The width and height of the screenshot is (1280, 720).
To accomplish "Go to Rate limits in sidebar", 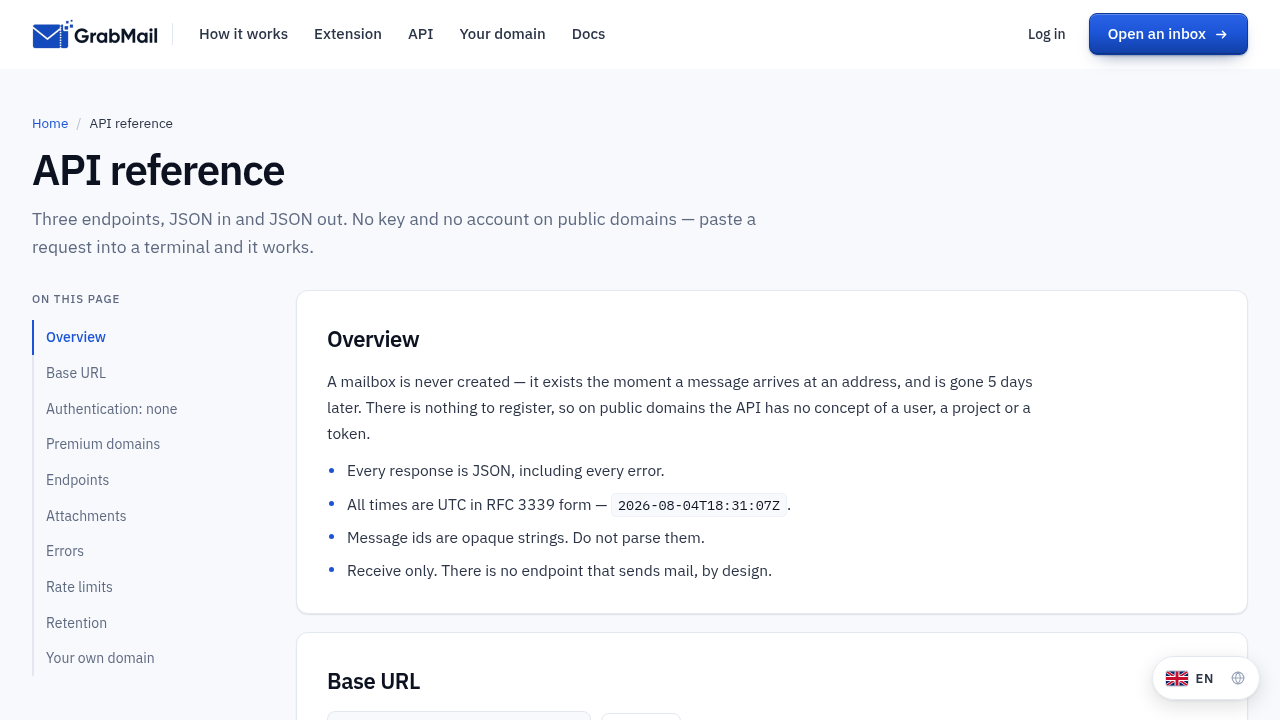I will coord(79,587).
